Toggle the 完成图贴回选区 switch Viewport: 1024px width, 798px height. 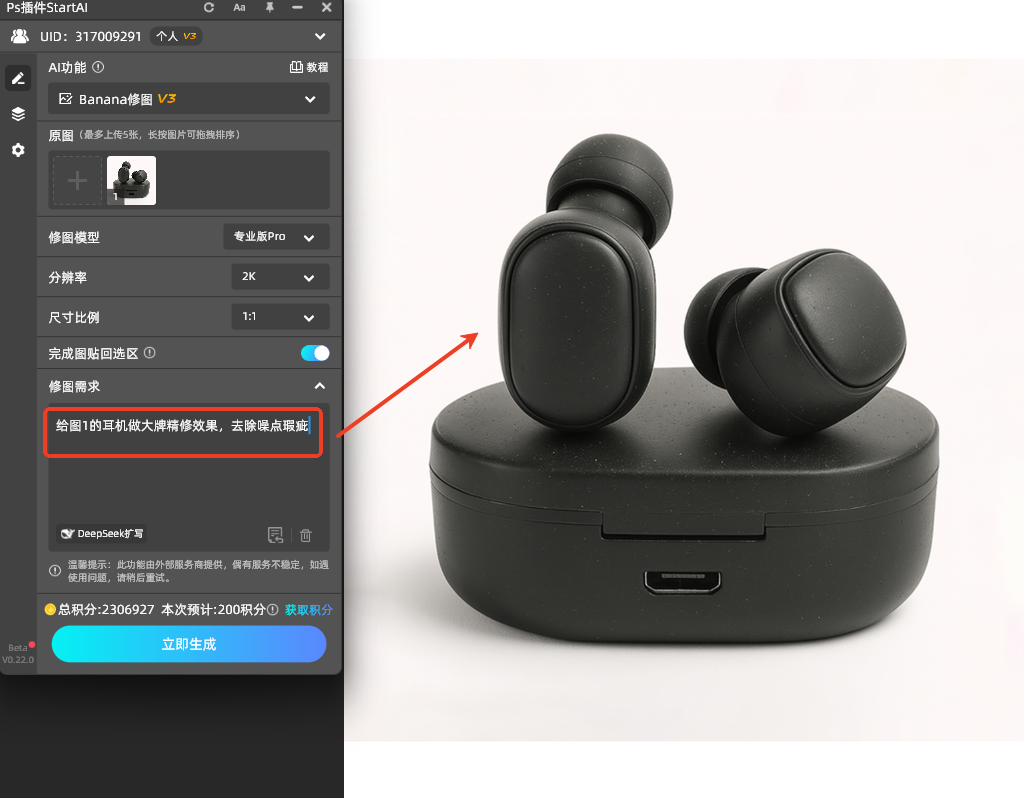click(x=315, y=353)
